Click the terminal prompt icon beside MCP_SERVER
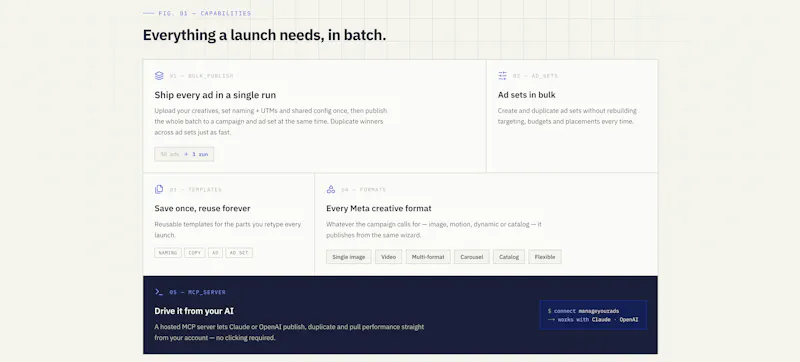This screenshot has width=800, height=362. pyautogui.click(x=159, y=292)
